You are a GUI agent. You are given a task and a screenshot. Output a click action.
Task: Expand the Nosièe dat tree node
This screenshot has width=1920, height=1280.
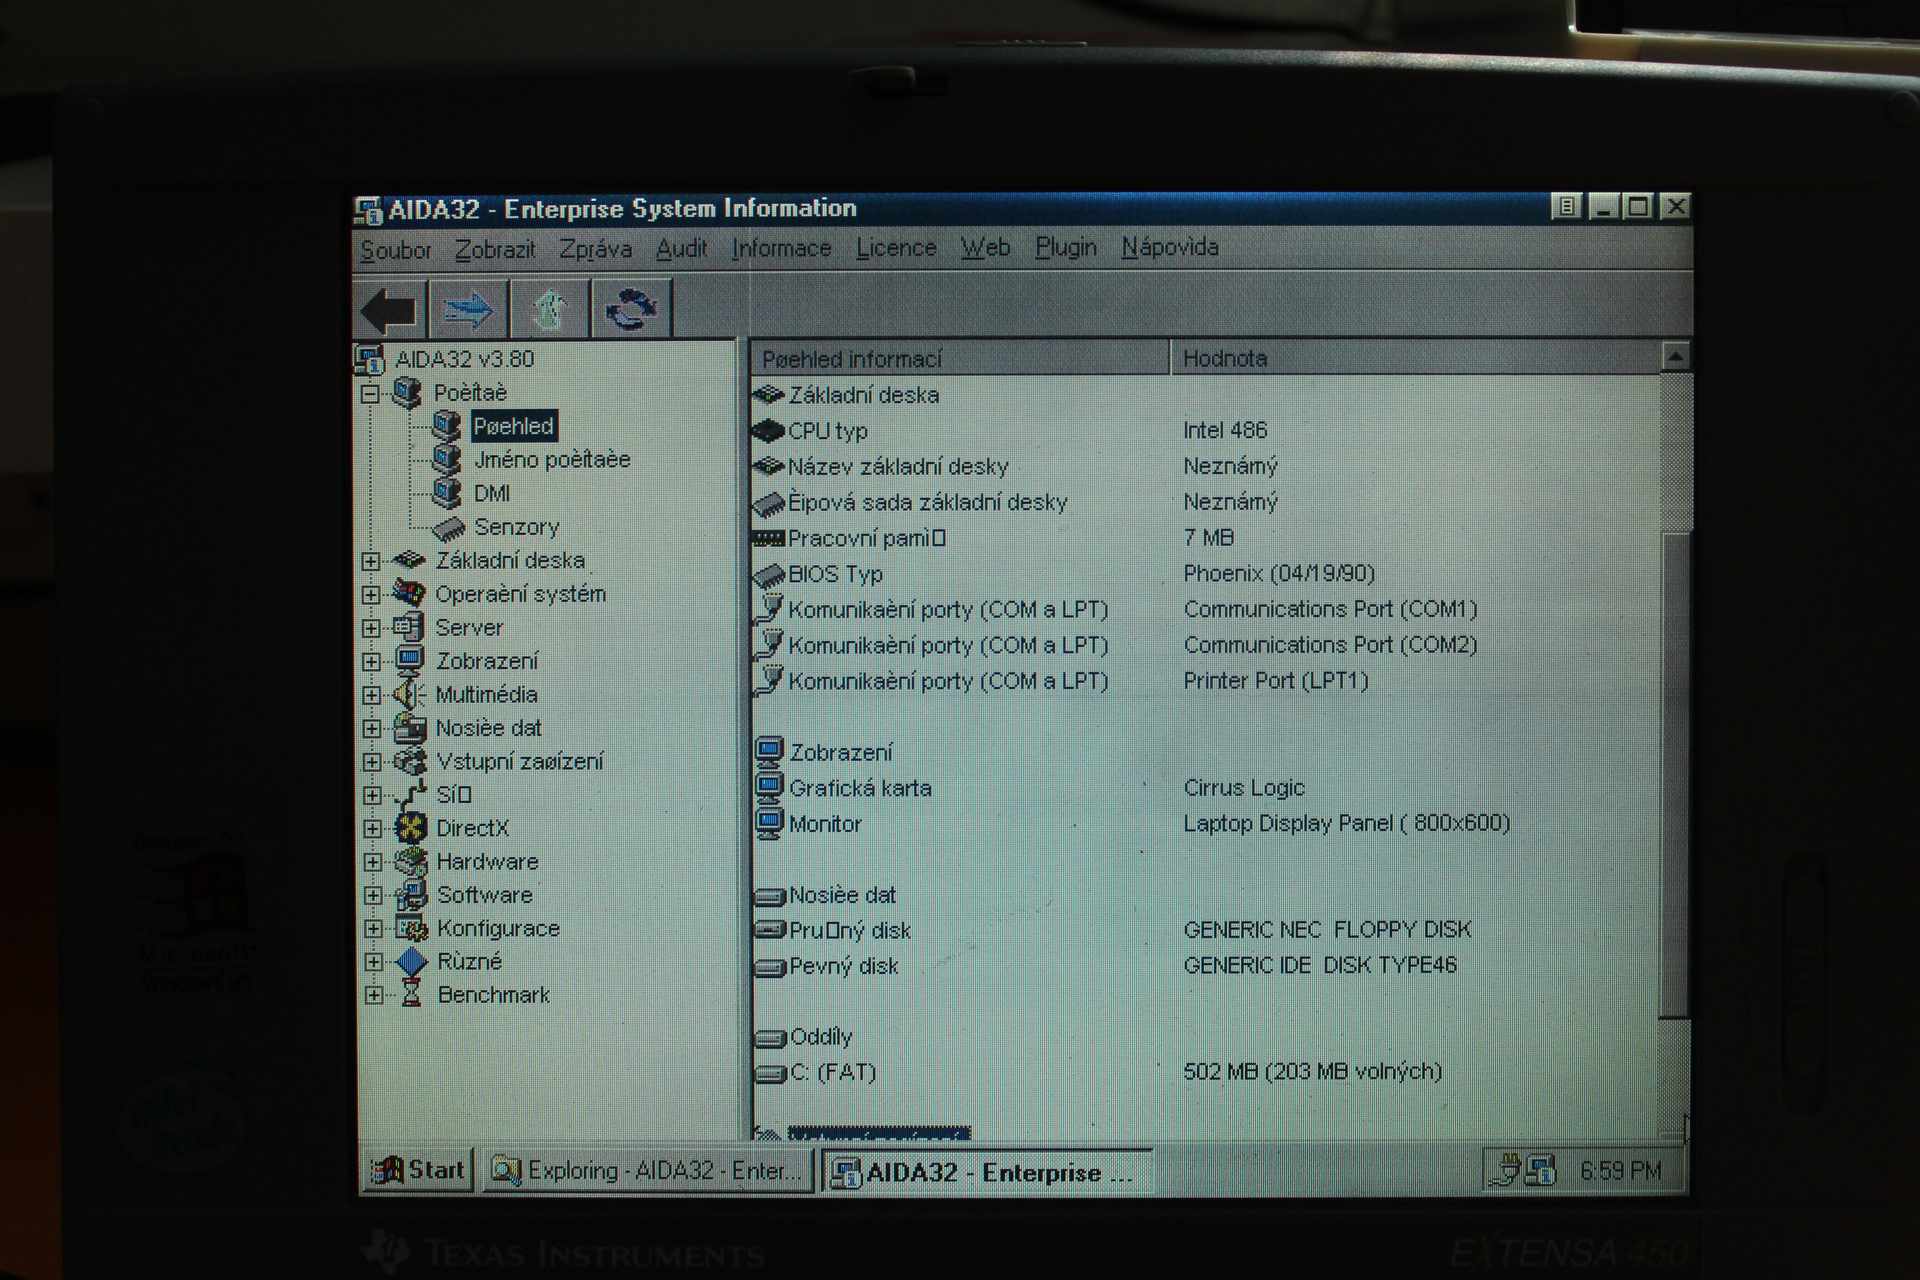click(372, 728)
